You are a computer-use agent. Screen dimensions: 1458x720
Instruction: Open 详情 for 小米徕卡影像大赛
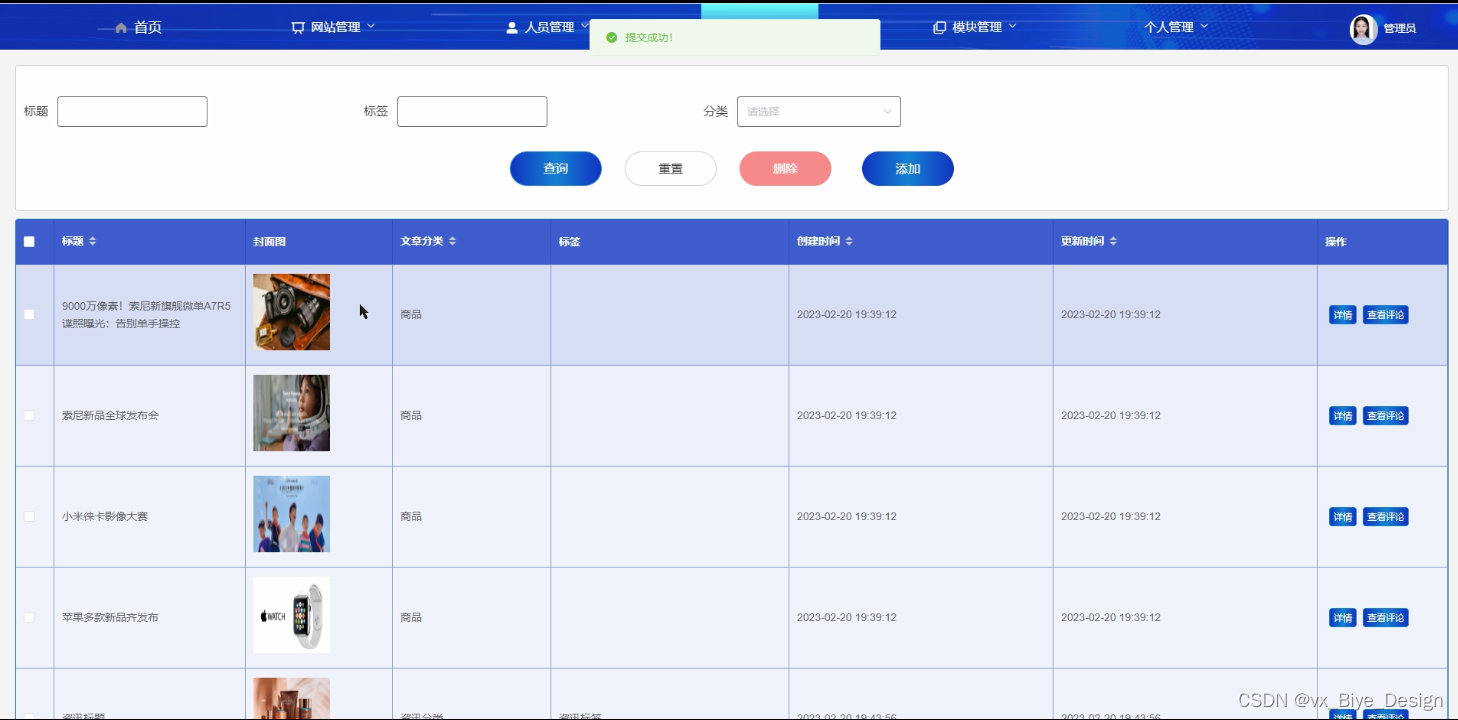(1342, 517)
